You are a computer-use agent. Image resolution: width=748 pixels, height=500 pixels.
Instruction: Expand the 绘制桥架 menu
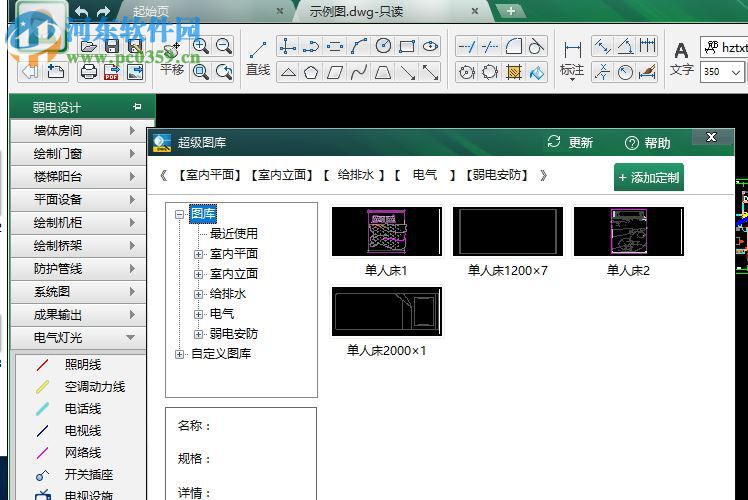[x=78, y=246]
